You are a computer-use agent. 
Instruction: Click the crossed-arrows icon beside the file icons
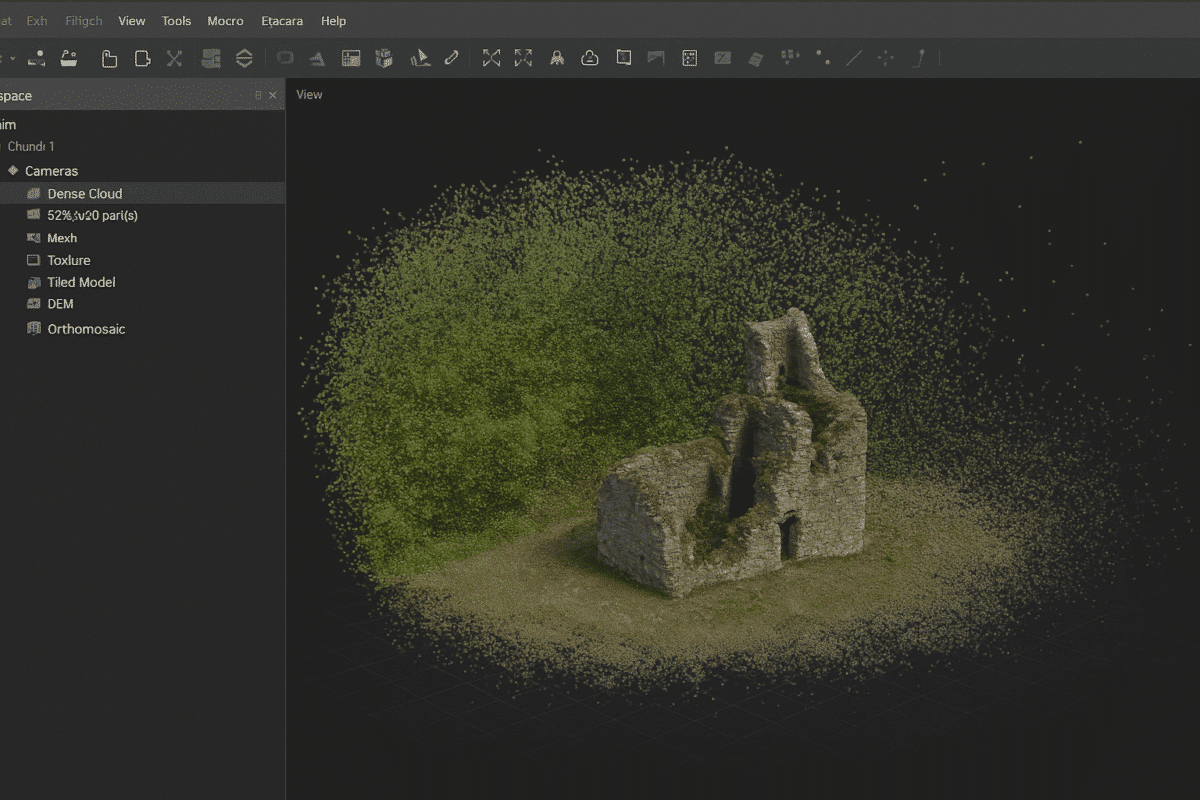174,58
